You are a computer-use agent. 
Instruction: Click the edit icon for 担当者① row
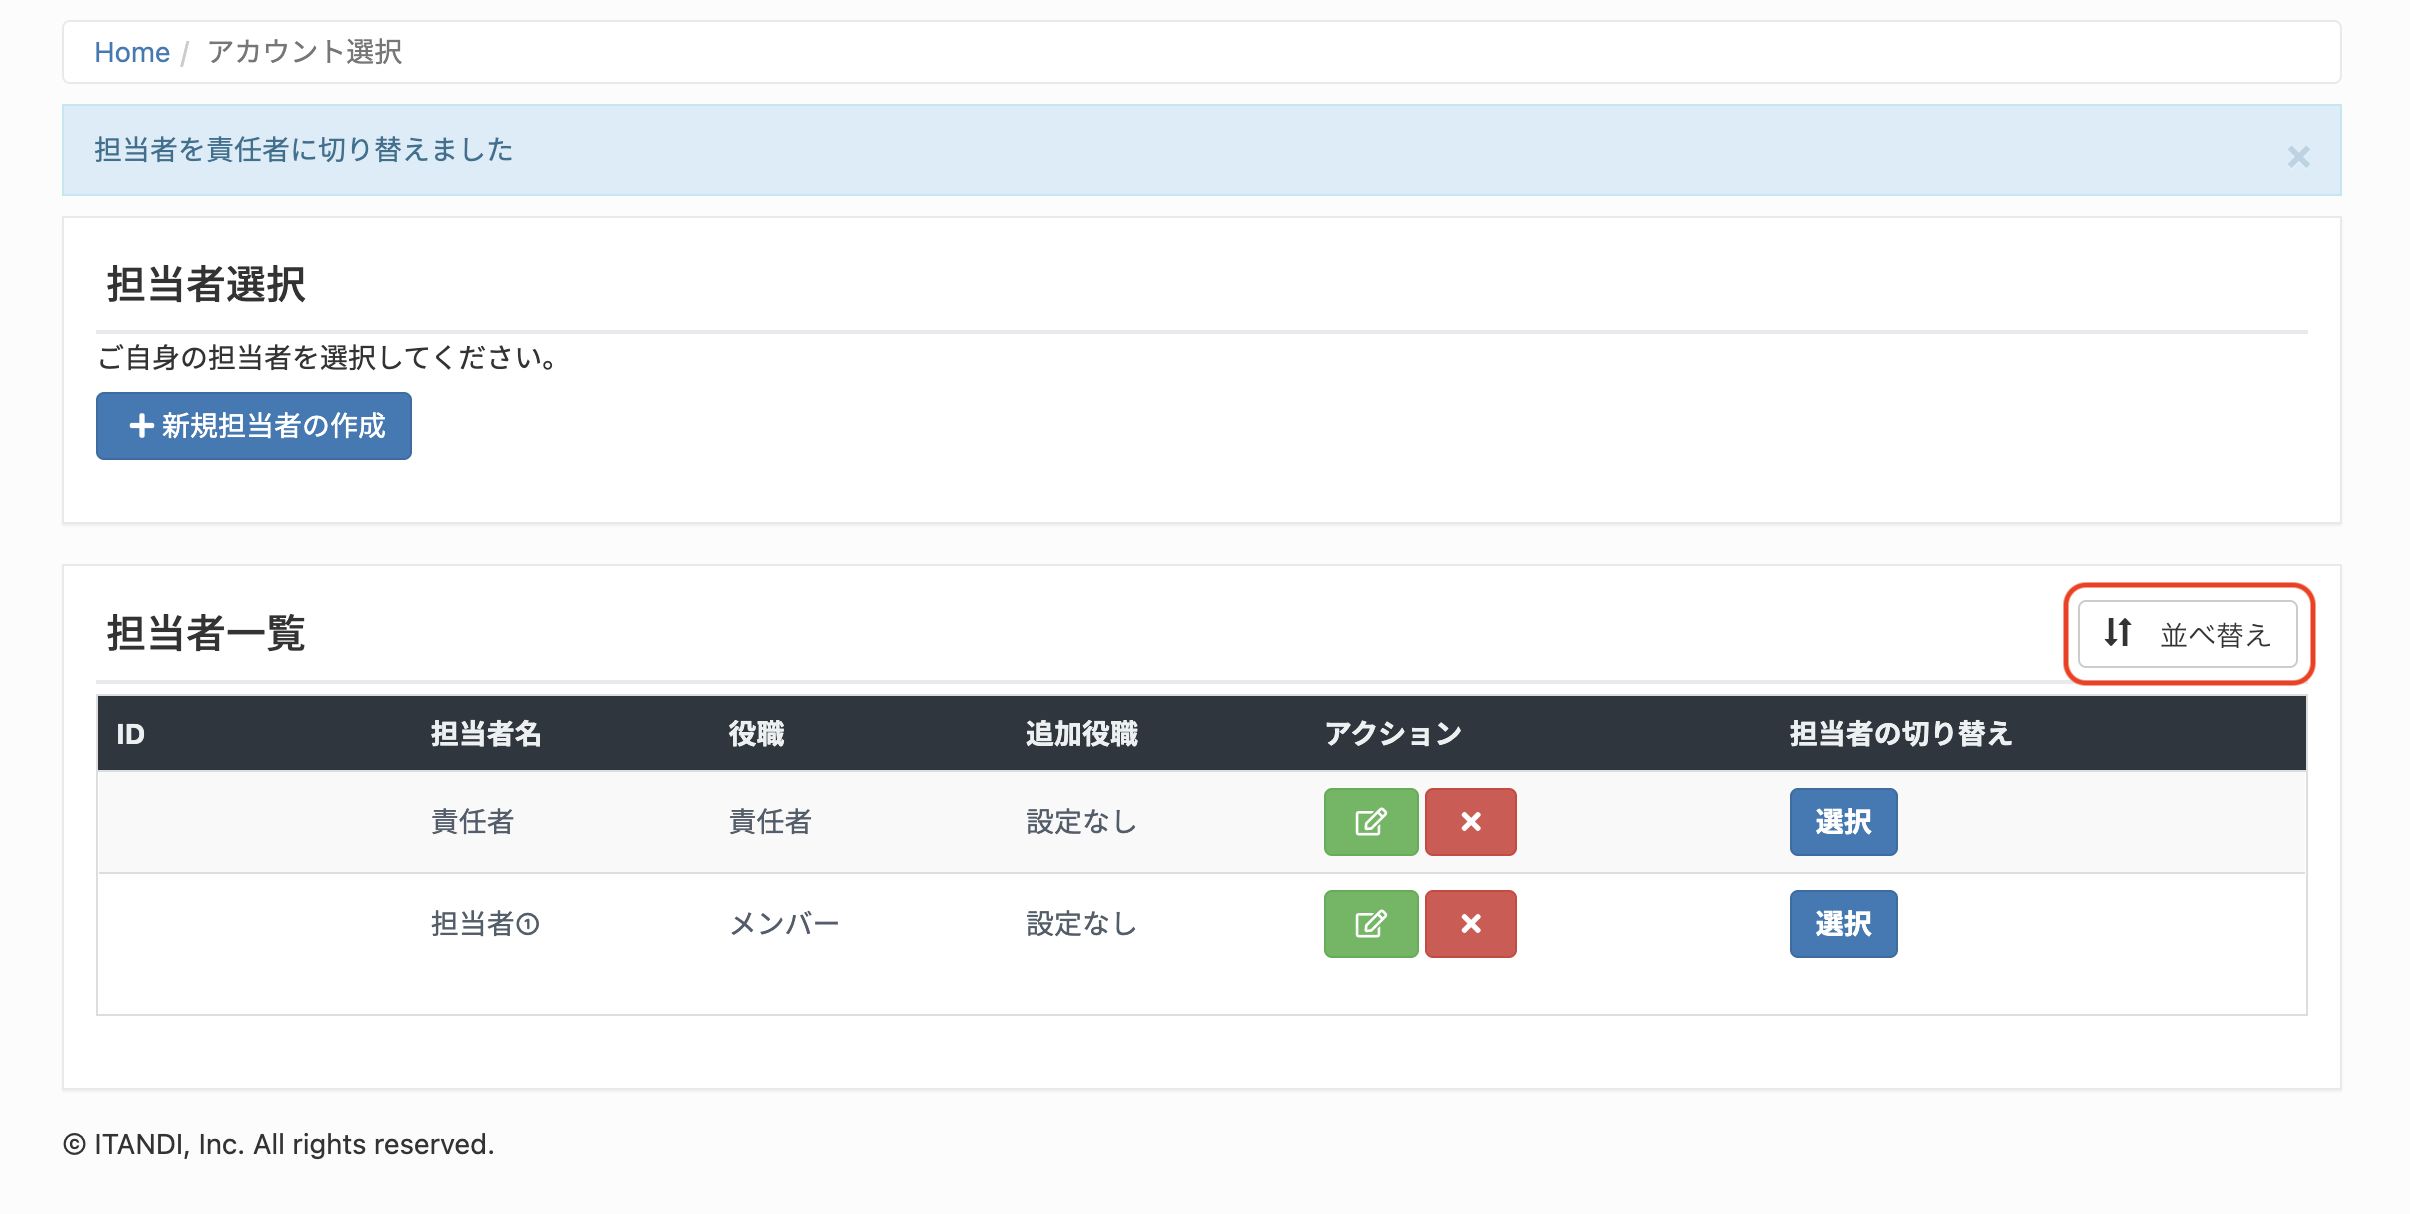coord(1371,924)
